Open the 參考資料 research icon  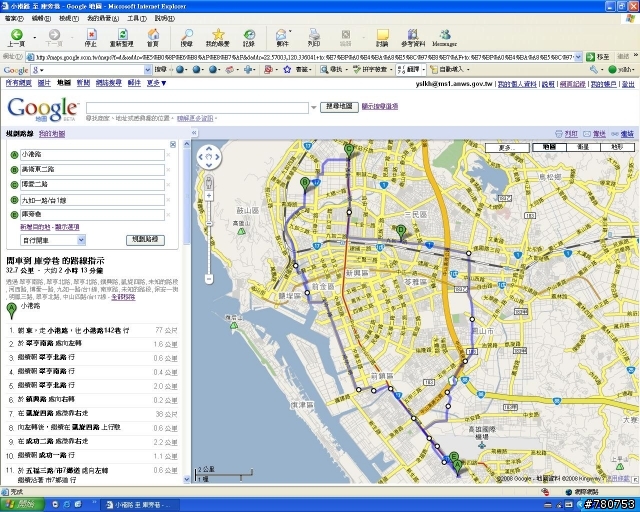(413, 38)
